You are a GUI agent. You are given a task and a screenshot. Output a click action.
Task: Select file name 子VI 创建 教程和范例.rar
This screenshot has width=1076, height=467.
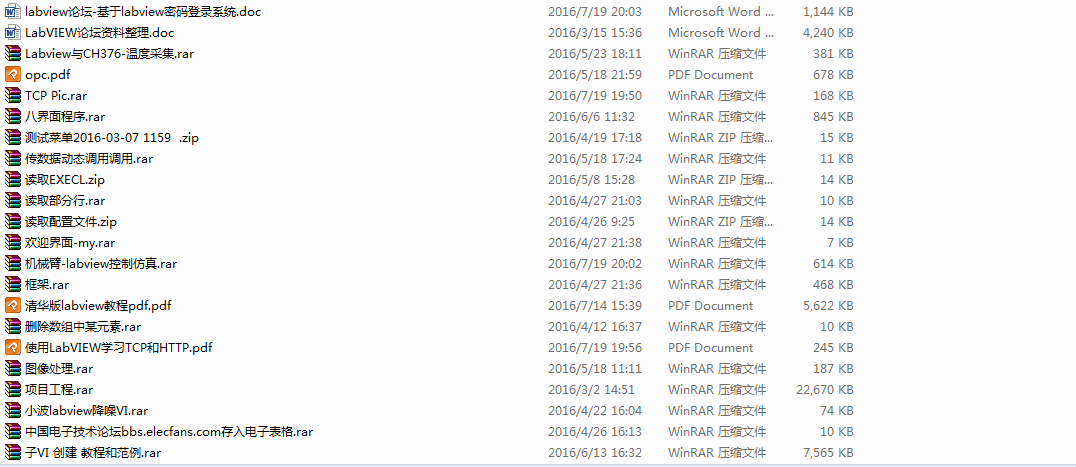(x=93, y=453)
